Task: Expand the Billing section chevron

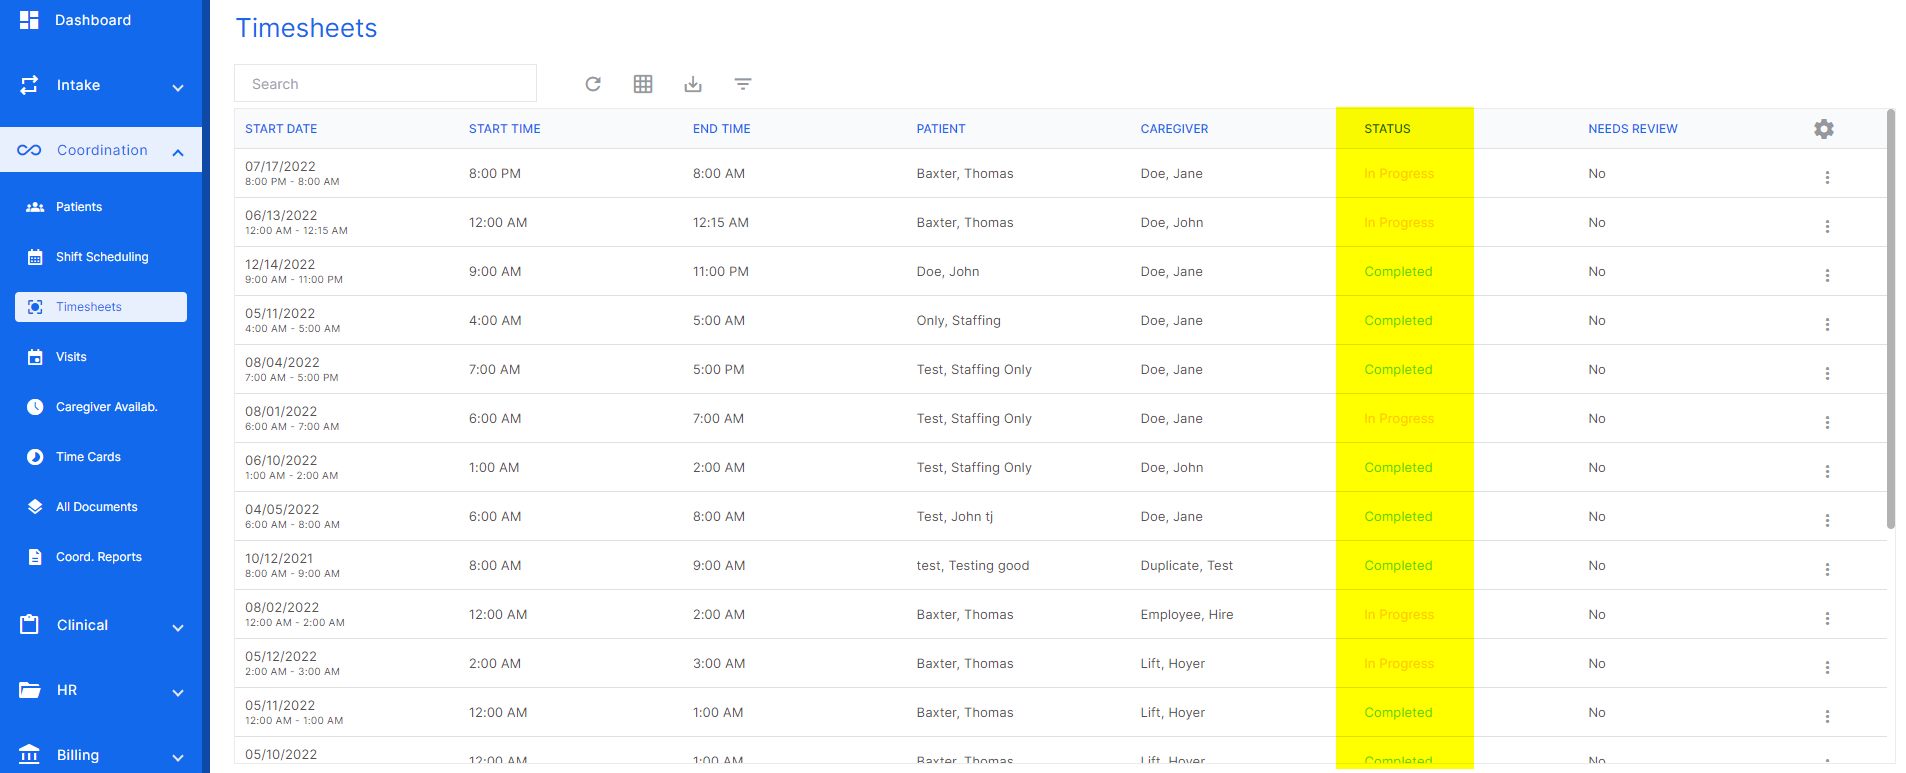Action: 178,757
